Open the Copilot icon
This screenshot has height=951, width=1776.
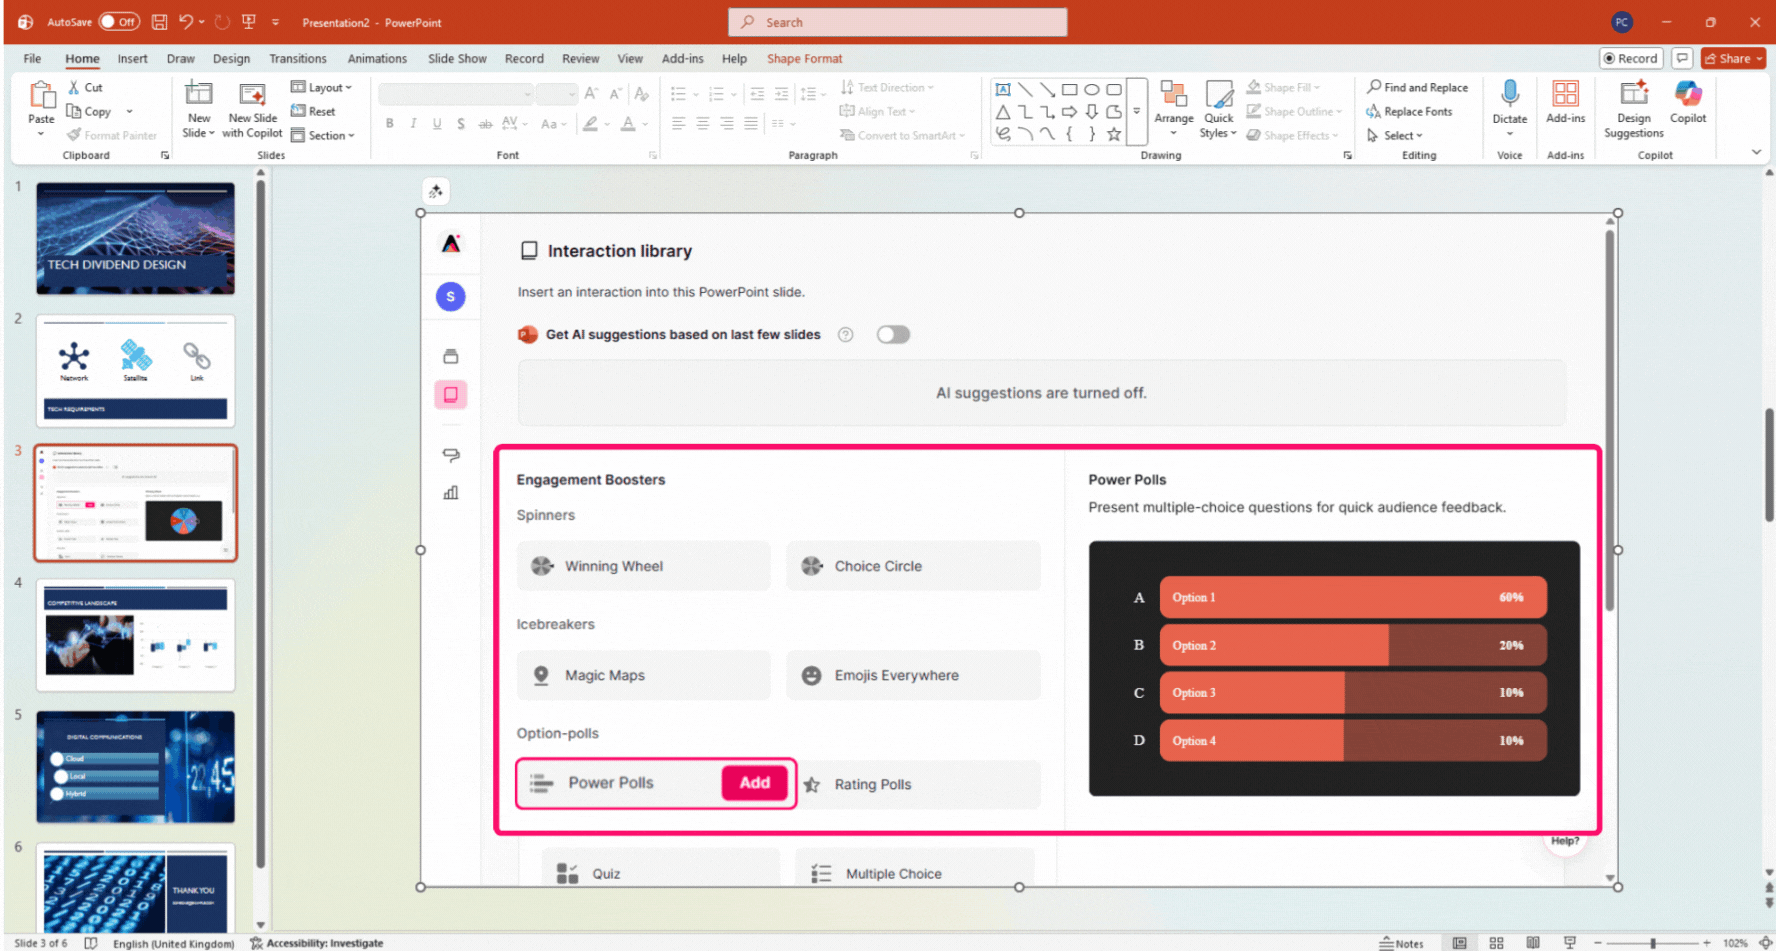point(1688,95)
